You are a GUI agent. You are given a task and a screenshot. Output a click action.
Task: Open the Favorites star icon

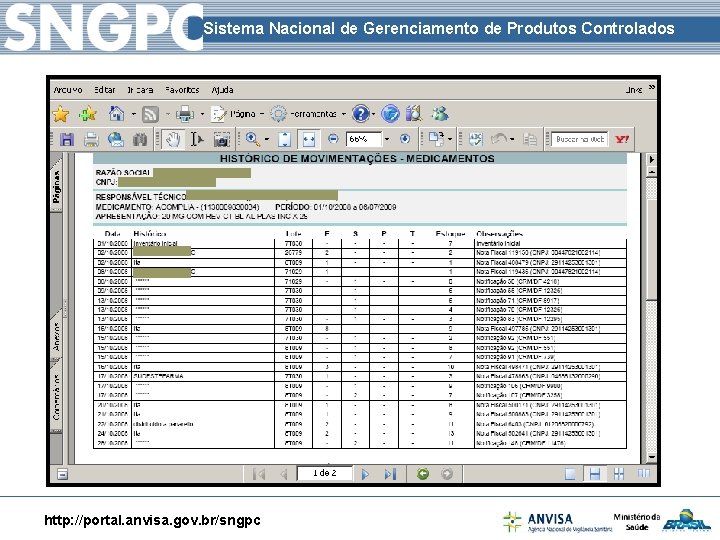pyautogui.click(x=61, y=113)
